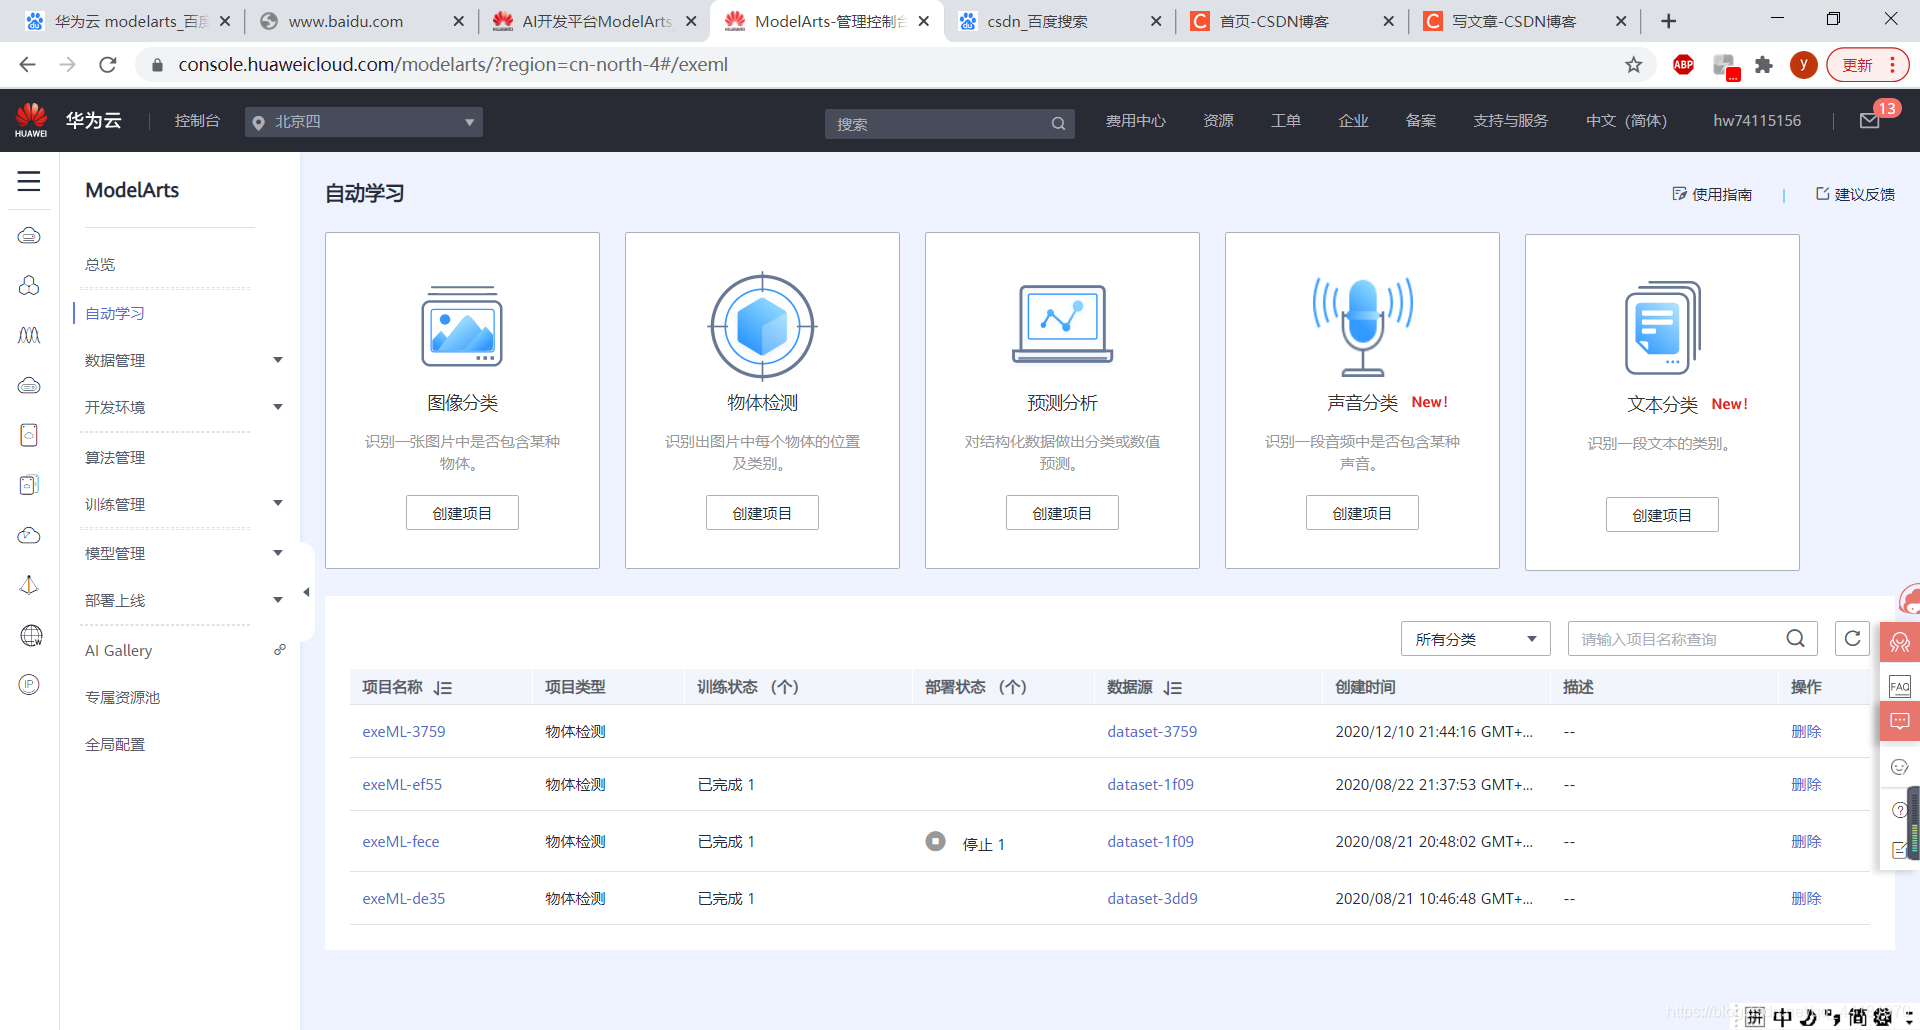
Task: Open the 北京四 region dropdown
Action: pos(364,122)
